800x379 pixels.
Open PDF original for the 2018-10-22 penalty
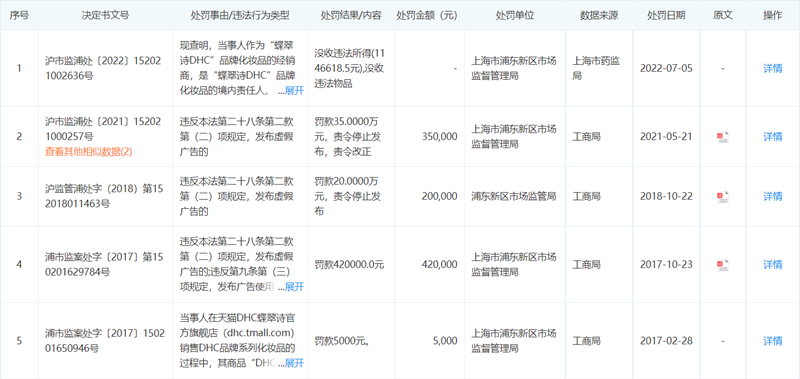point(722,196)
